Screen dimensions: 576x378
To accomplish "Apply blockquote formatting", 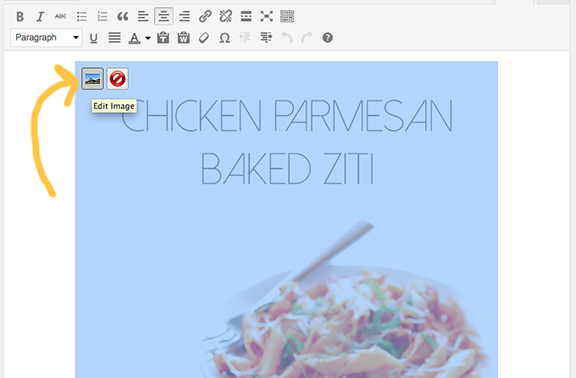I will (123, 17).
